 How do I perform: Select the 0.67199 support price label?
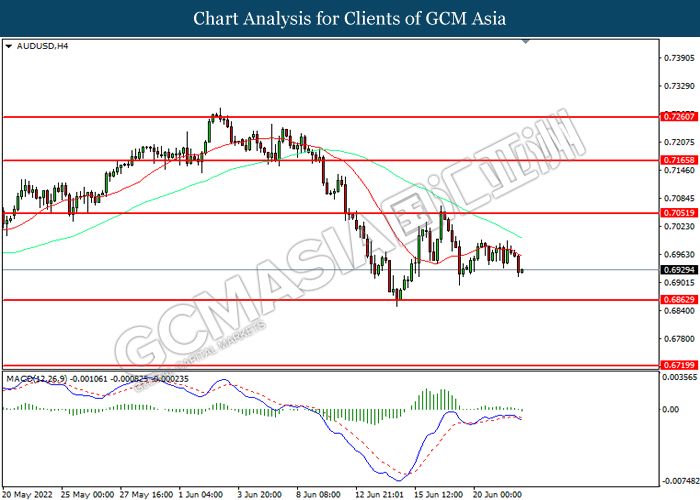[x=679, y=365]
